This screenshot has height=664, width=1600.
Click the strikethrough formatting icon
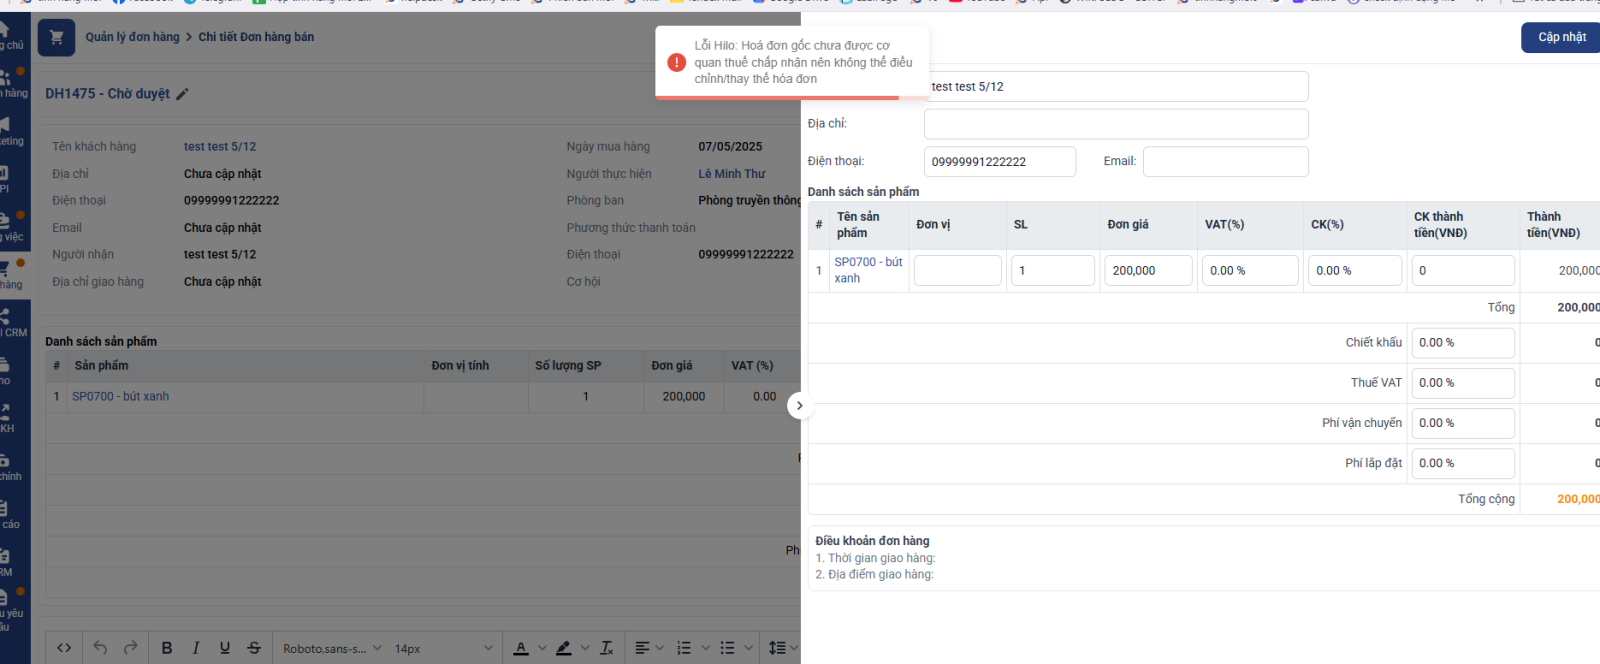click(254, 648)
